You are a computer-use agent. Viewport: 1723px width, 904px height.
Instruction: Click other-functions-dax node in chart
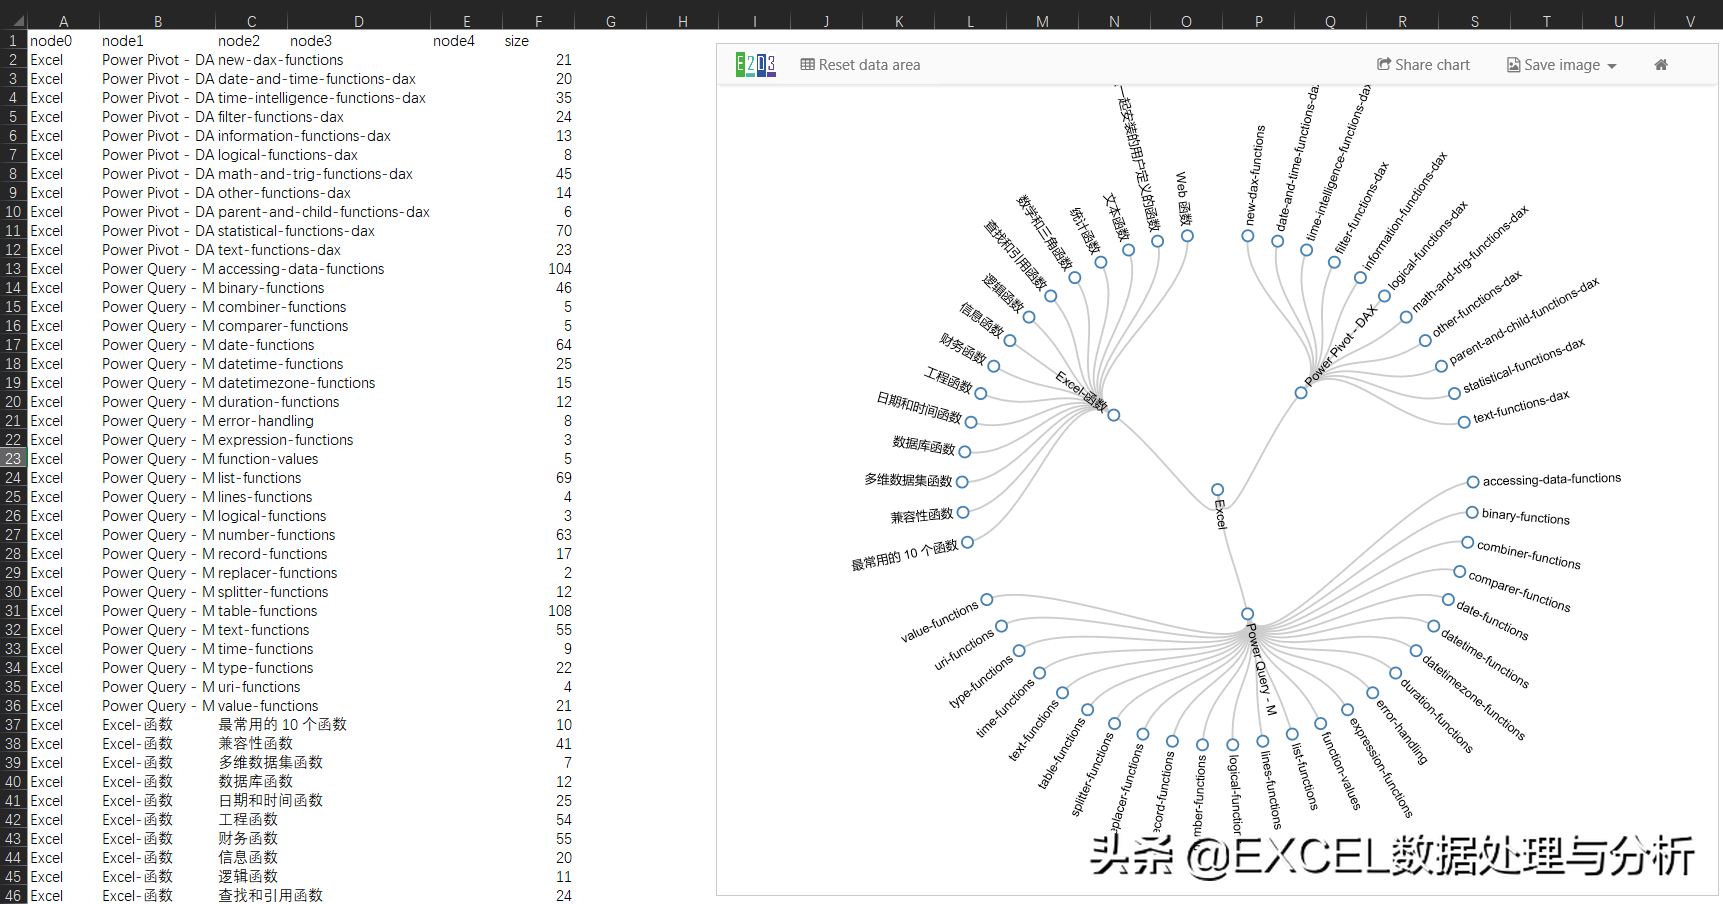pyautogui.click(x=1425, y=341)
